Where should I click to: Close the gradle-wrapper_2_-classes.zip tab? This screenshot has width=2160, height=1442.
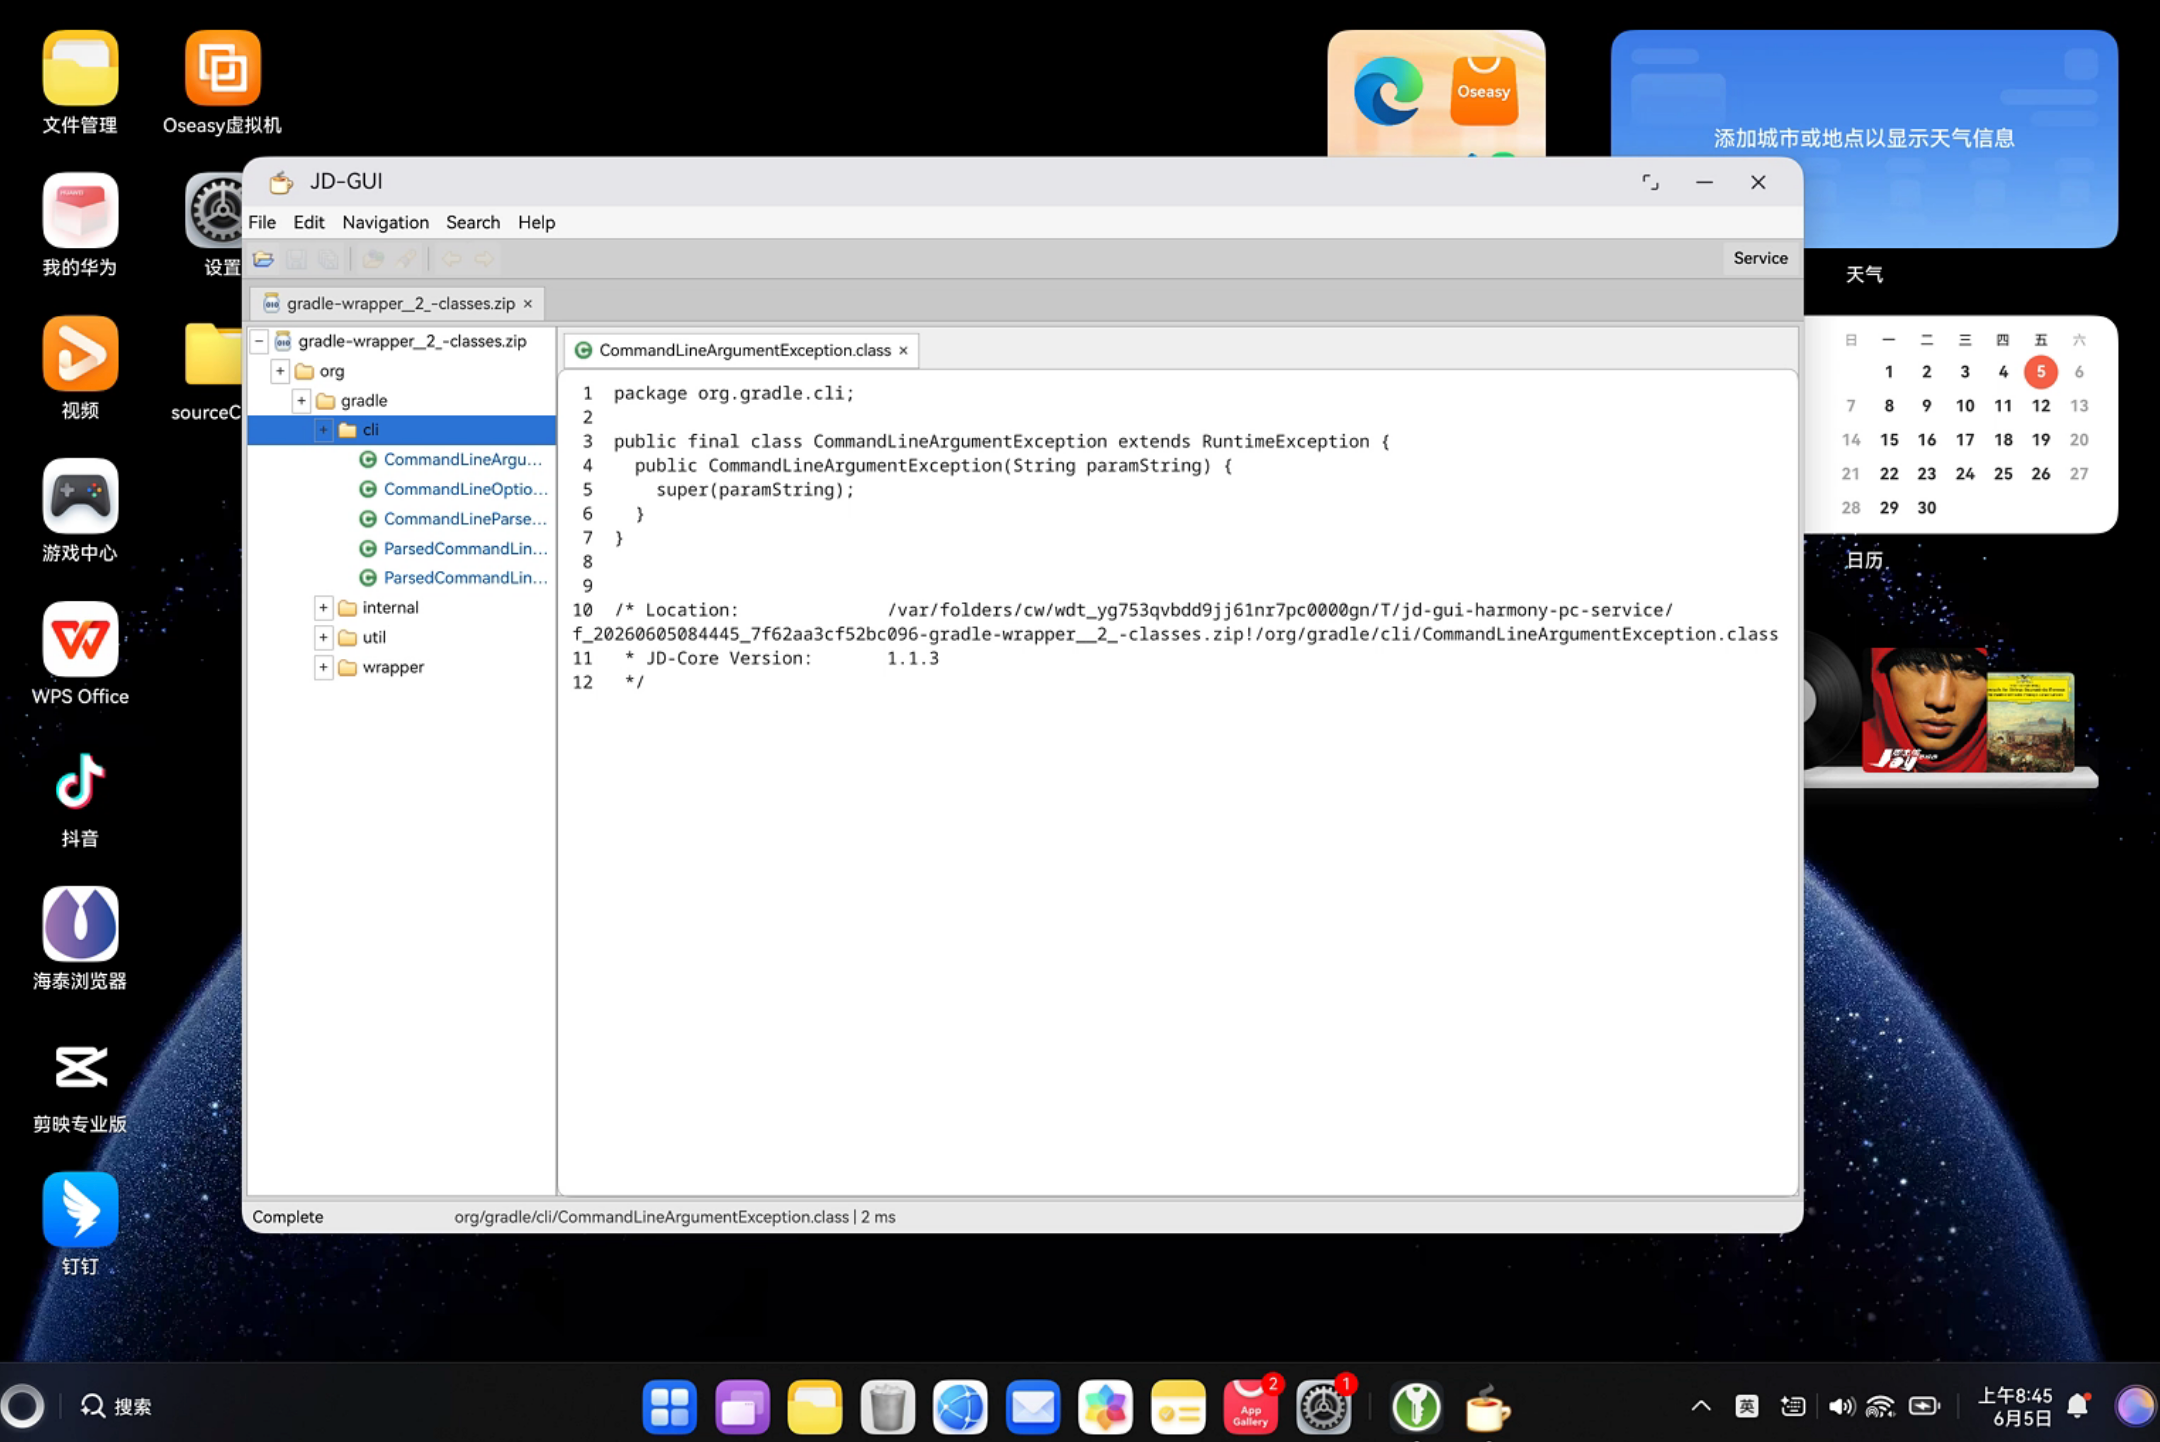click(x=528, y=303)
